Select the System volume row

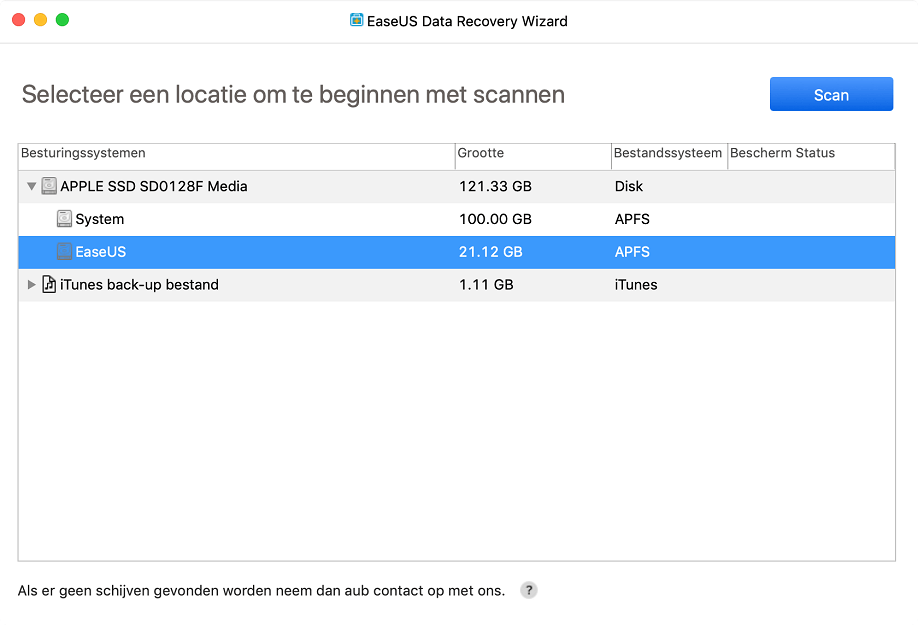point(457,219)
